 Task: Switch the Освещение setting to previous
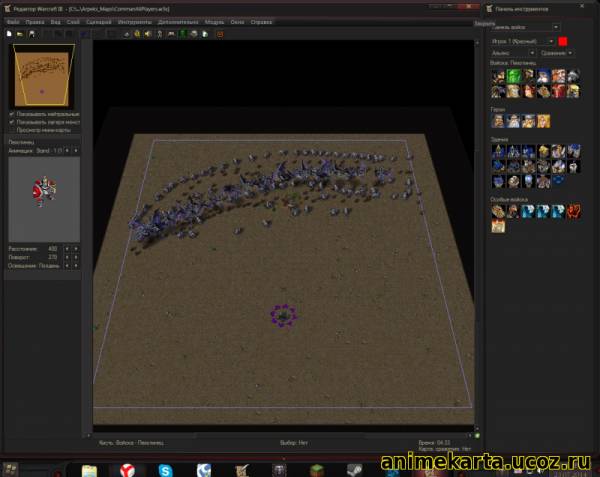67,265
